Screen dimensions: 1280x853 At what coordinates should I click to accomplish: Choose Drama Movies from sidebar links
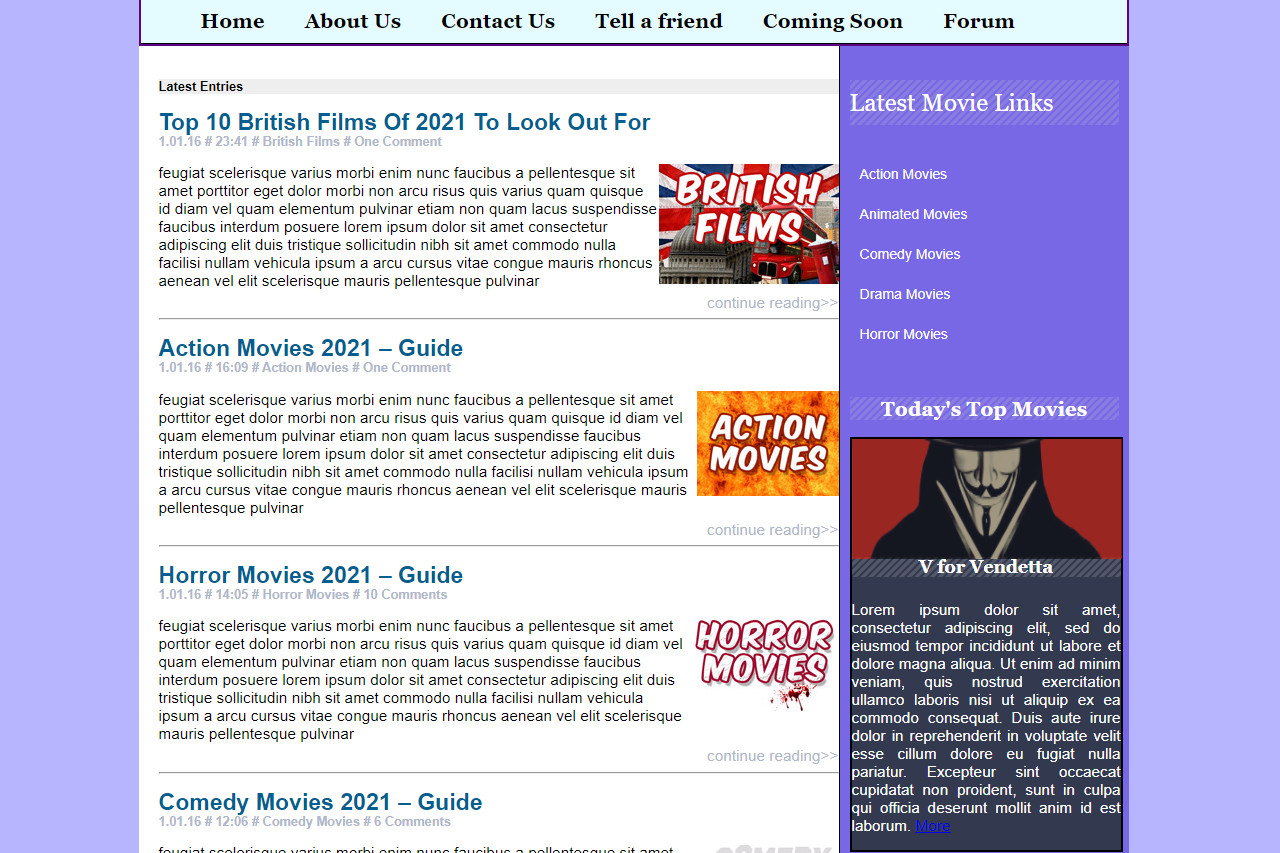(904, 294)
